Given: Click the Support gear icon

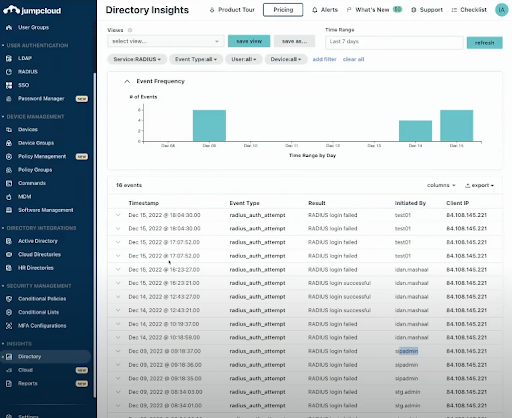Looking at the screenshot, I should tap(414, 10).
